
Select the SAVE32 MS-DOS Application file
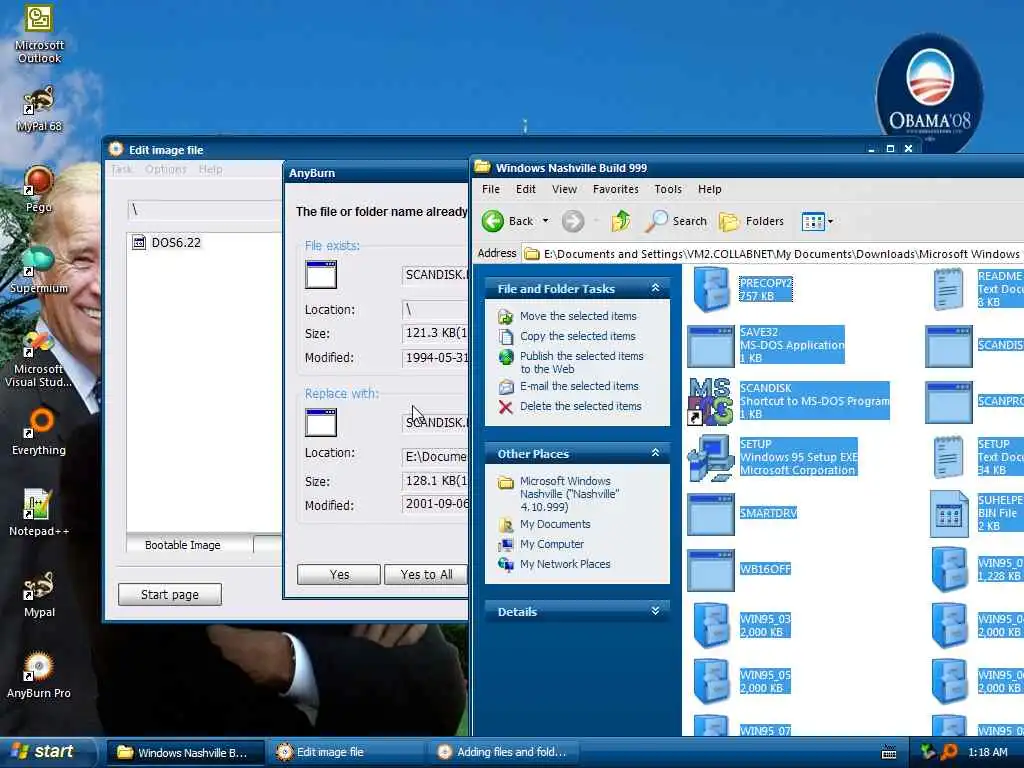tap(766, 345)
